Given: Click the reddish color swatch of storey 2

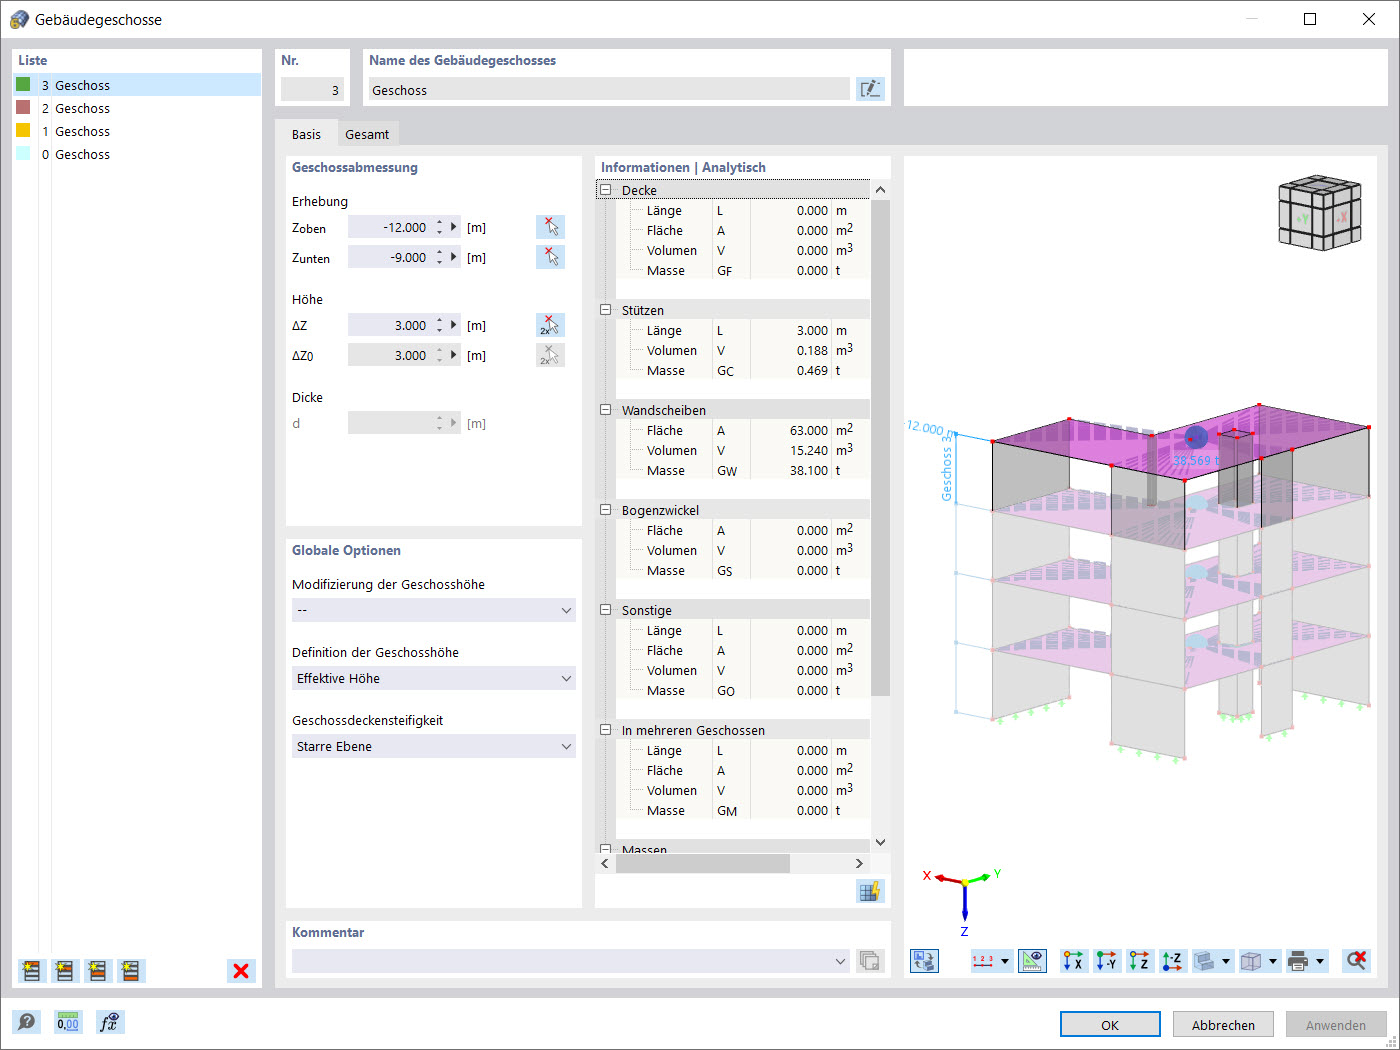Looking at the screenshot, I should click(x=23, y=107).
